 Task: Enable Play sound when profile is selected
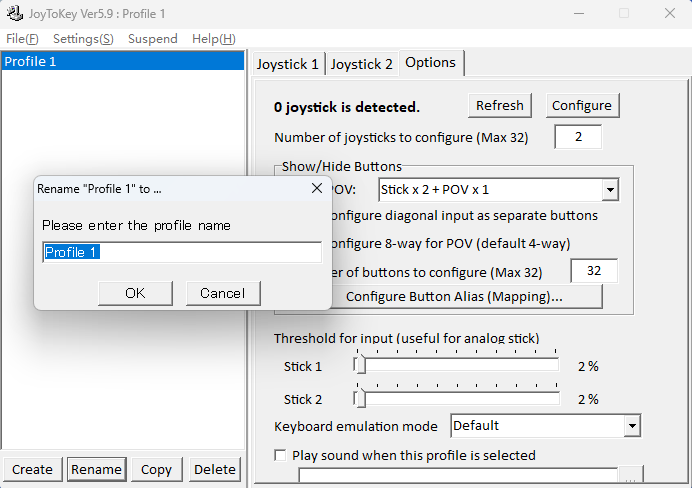click(281, 455)
